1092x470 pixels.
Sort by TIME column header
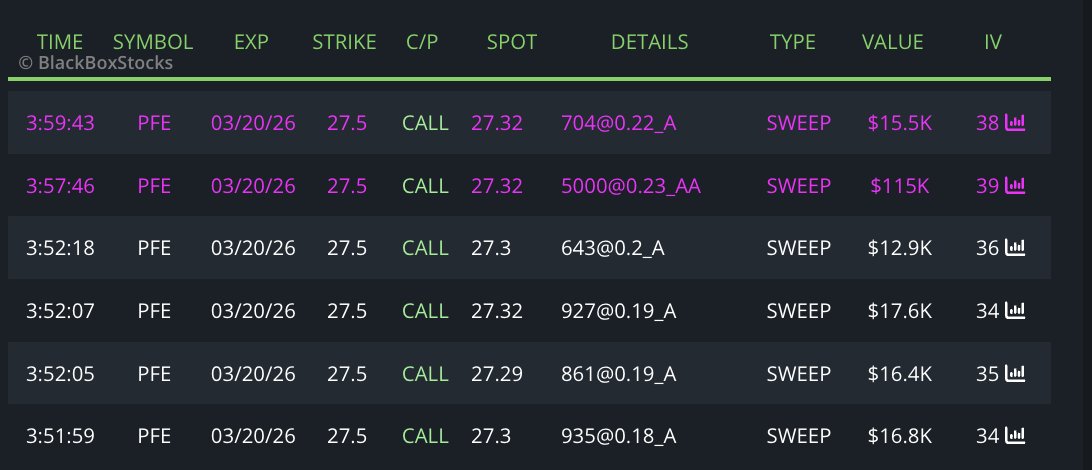pyautogui.click(x=60, y=42)
